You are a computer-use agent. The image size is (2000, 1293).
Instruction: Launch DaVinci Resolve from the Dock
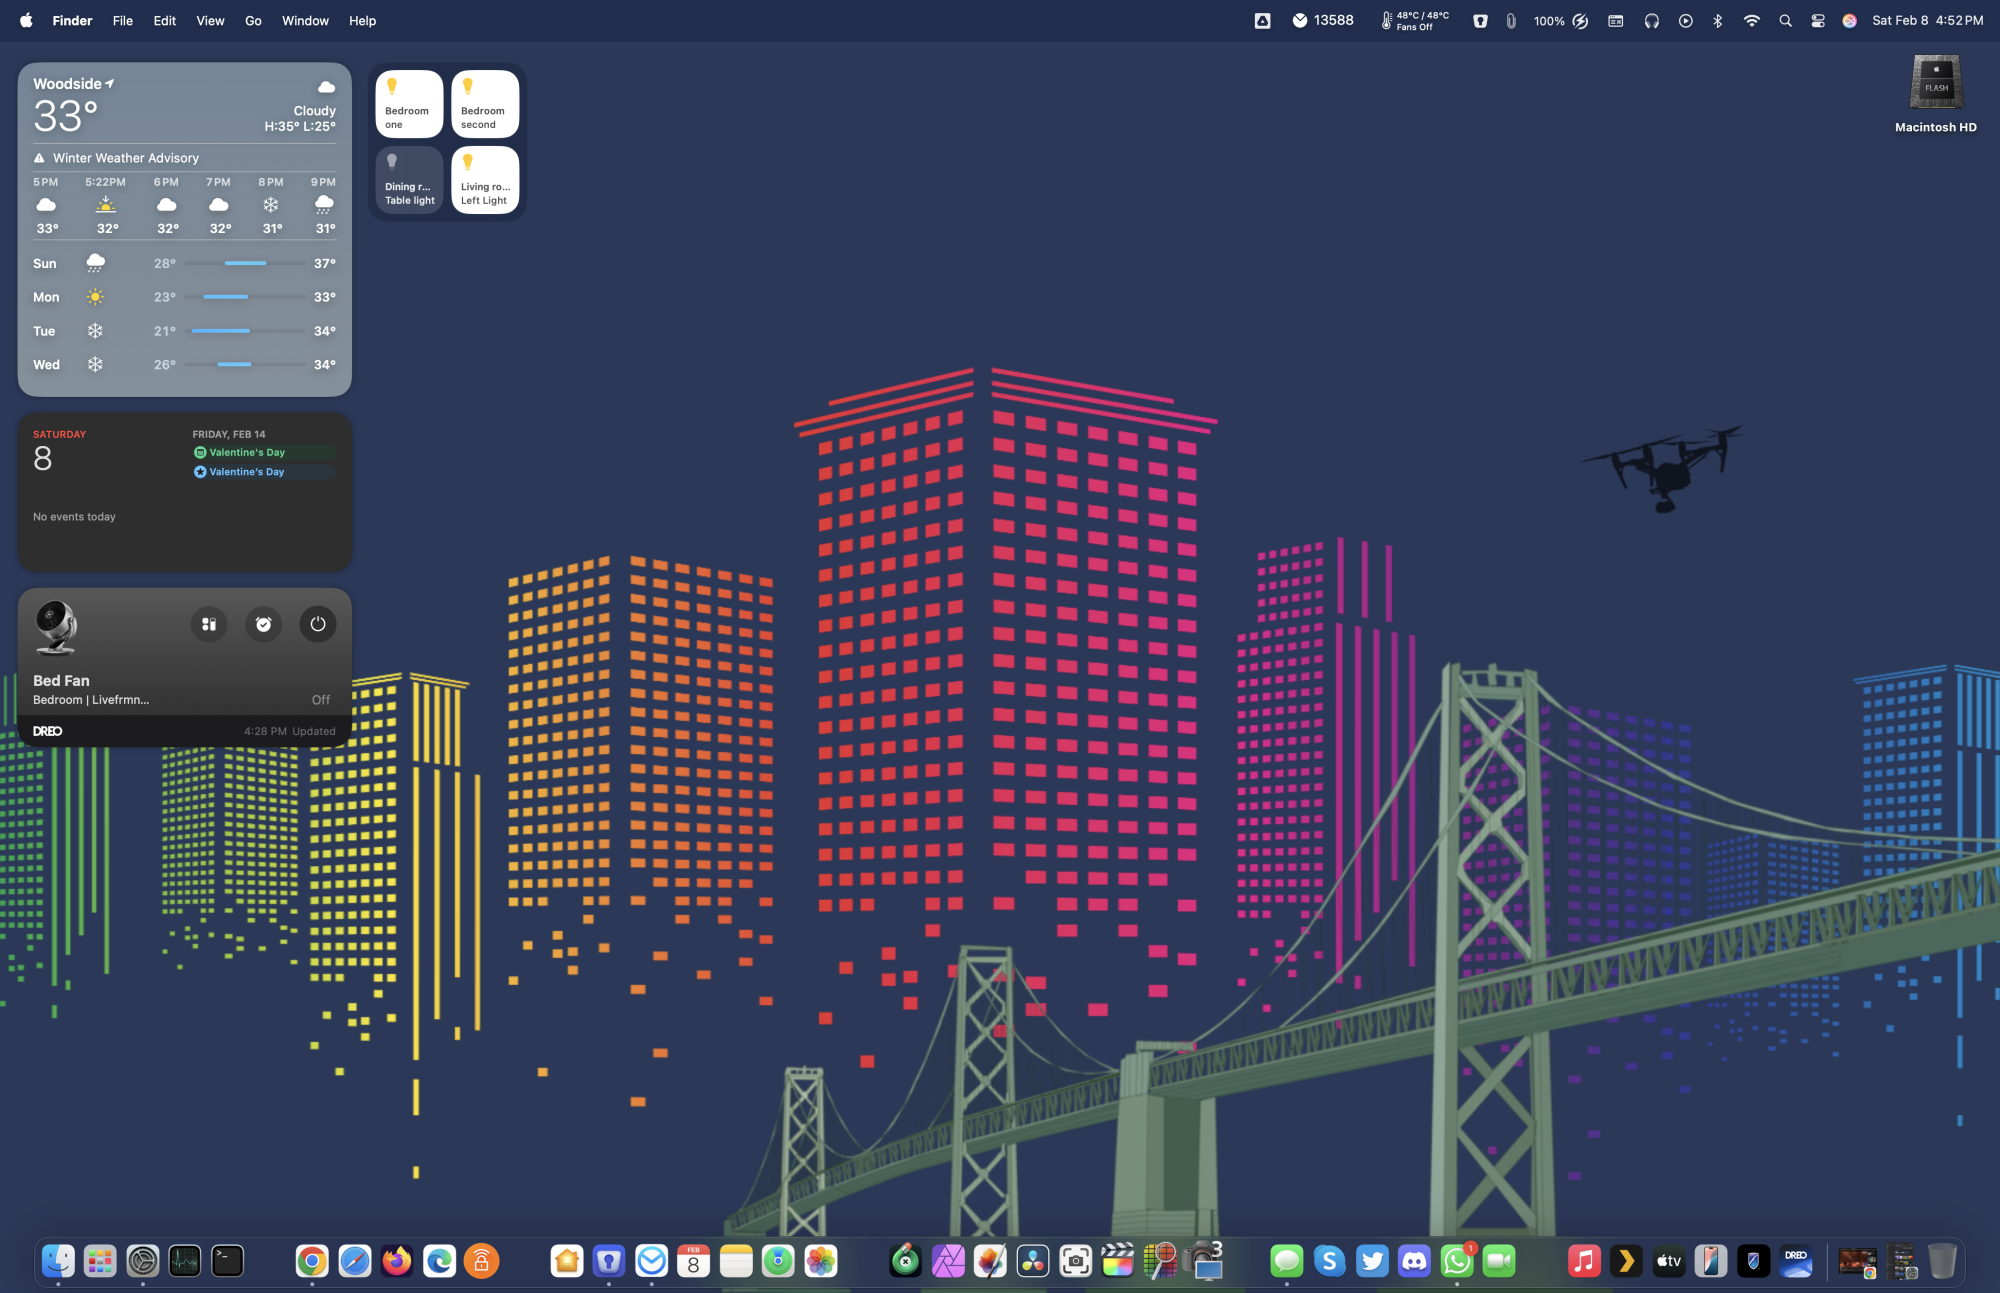pos(1032,1261)
